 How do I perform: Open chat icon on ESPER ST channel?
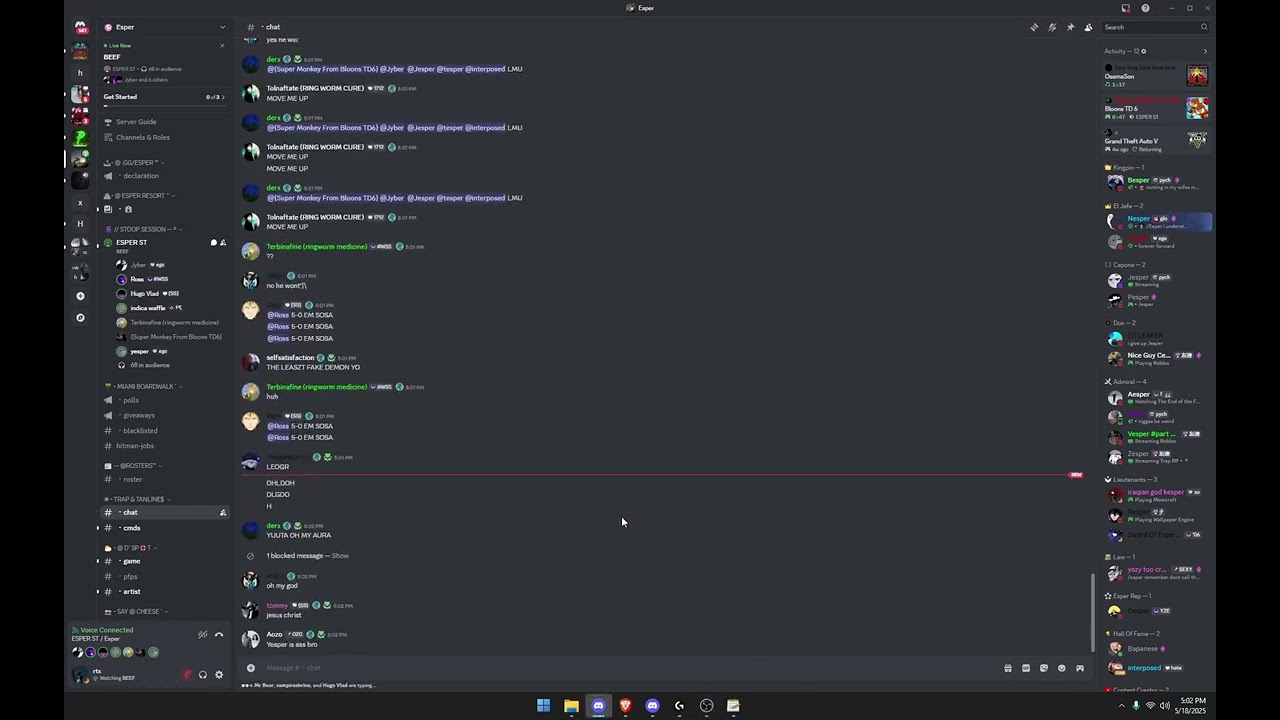[x=213, y=243]
